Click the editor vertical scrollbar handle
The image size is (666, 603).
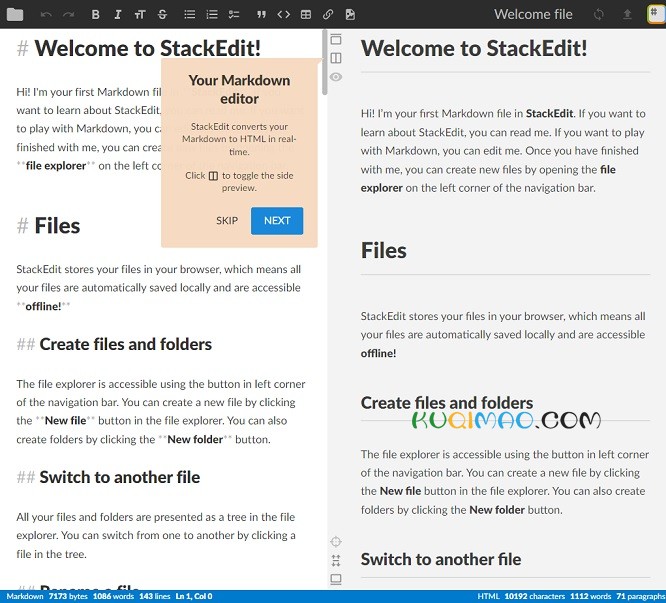point(325,62)
